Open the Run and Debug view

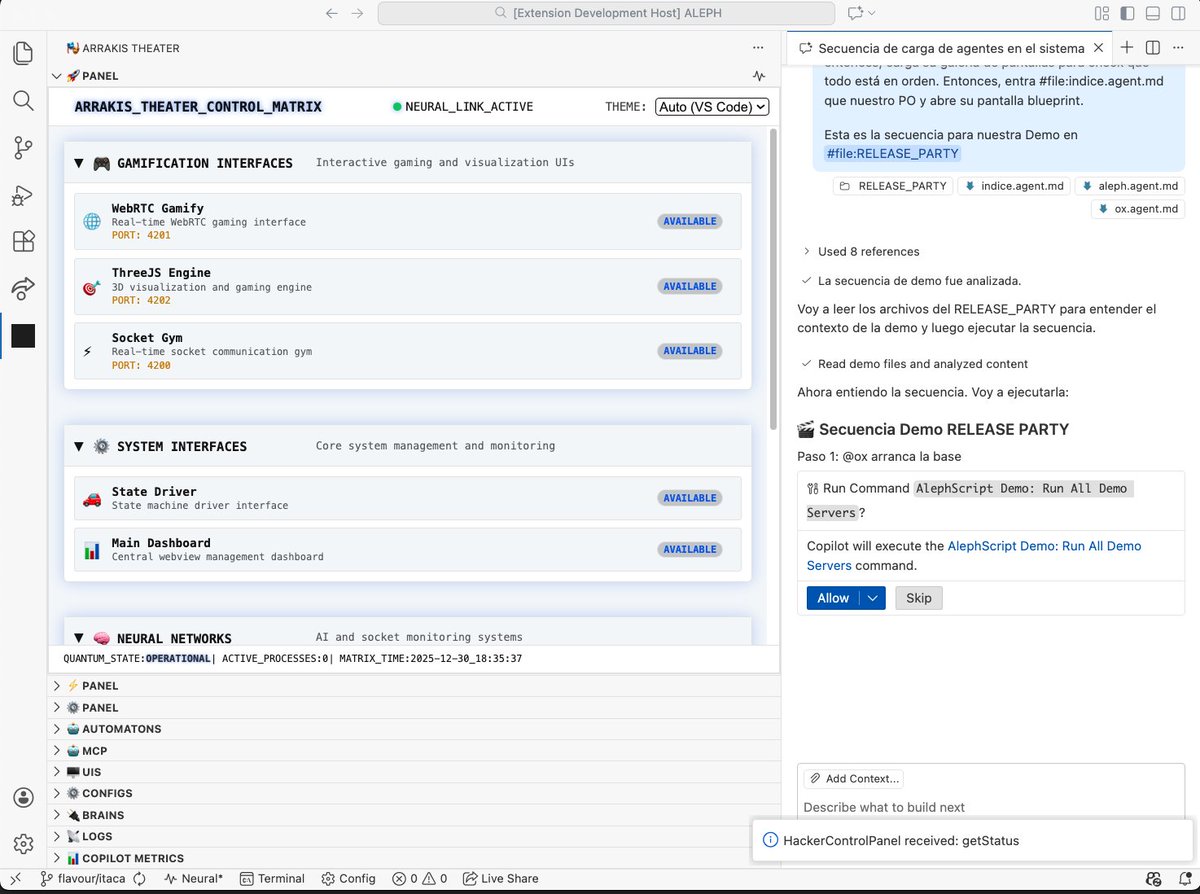point(23,195)
